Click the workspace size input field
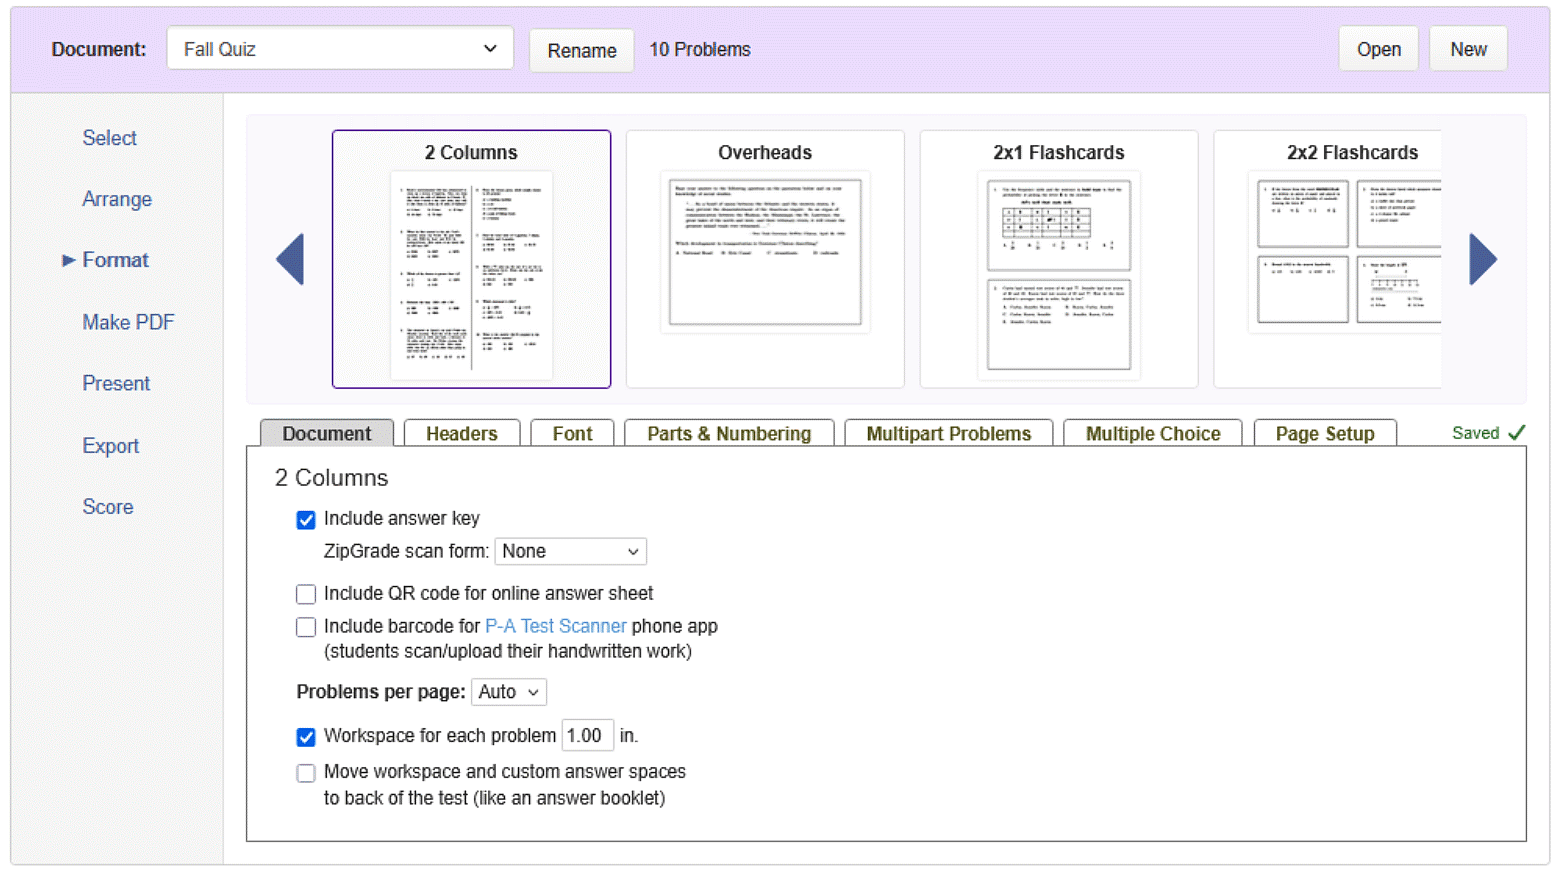Viewport: 1560px width, 874px height. pyautogui.click(x=586, y=736)
